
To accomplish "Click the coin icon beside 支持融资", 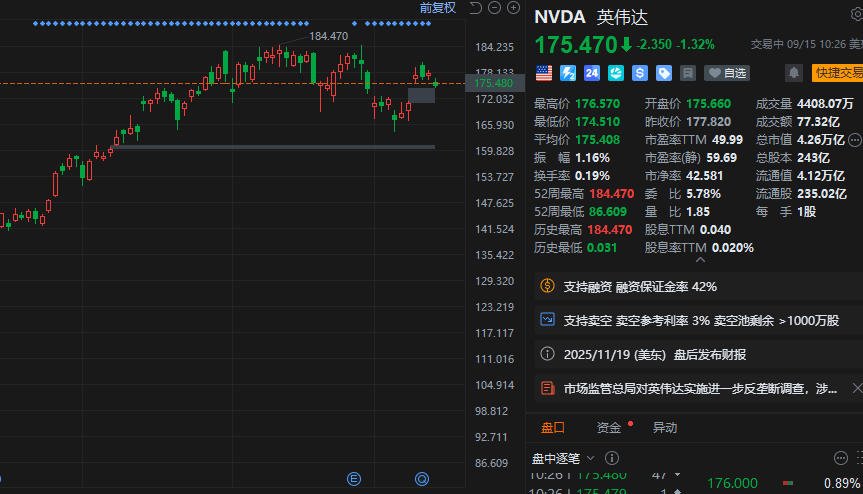I will pyautogui.click(x=547, y=286).
